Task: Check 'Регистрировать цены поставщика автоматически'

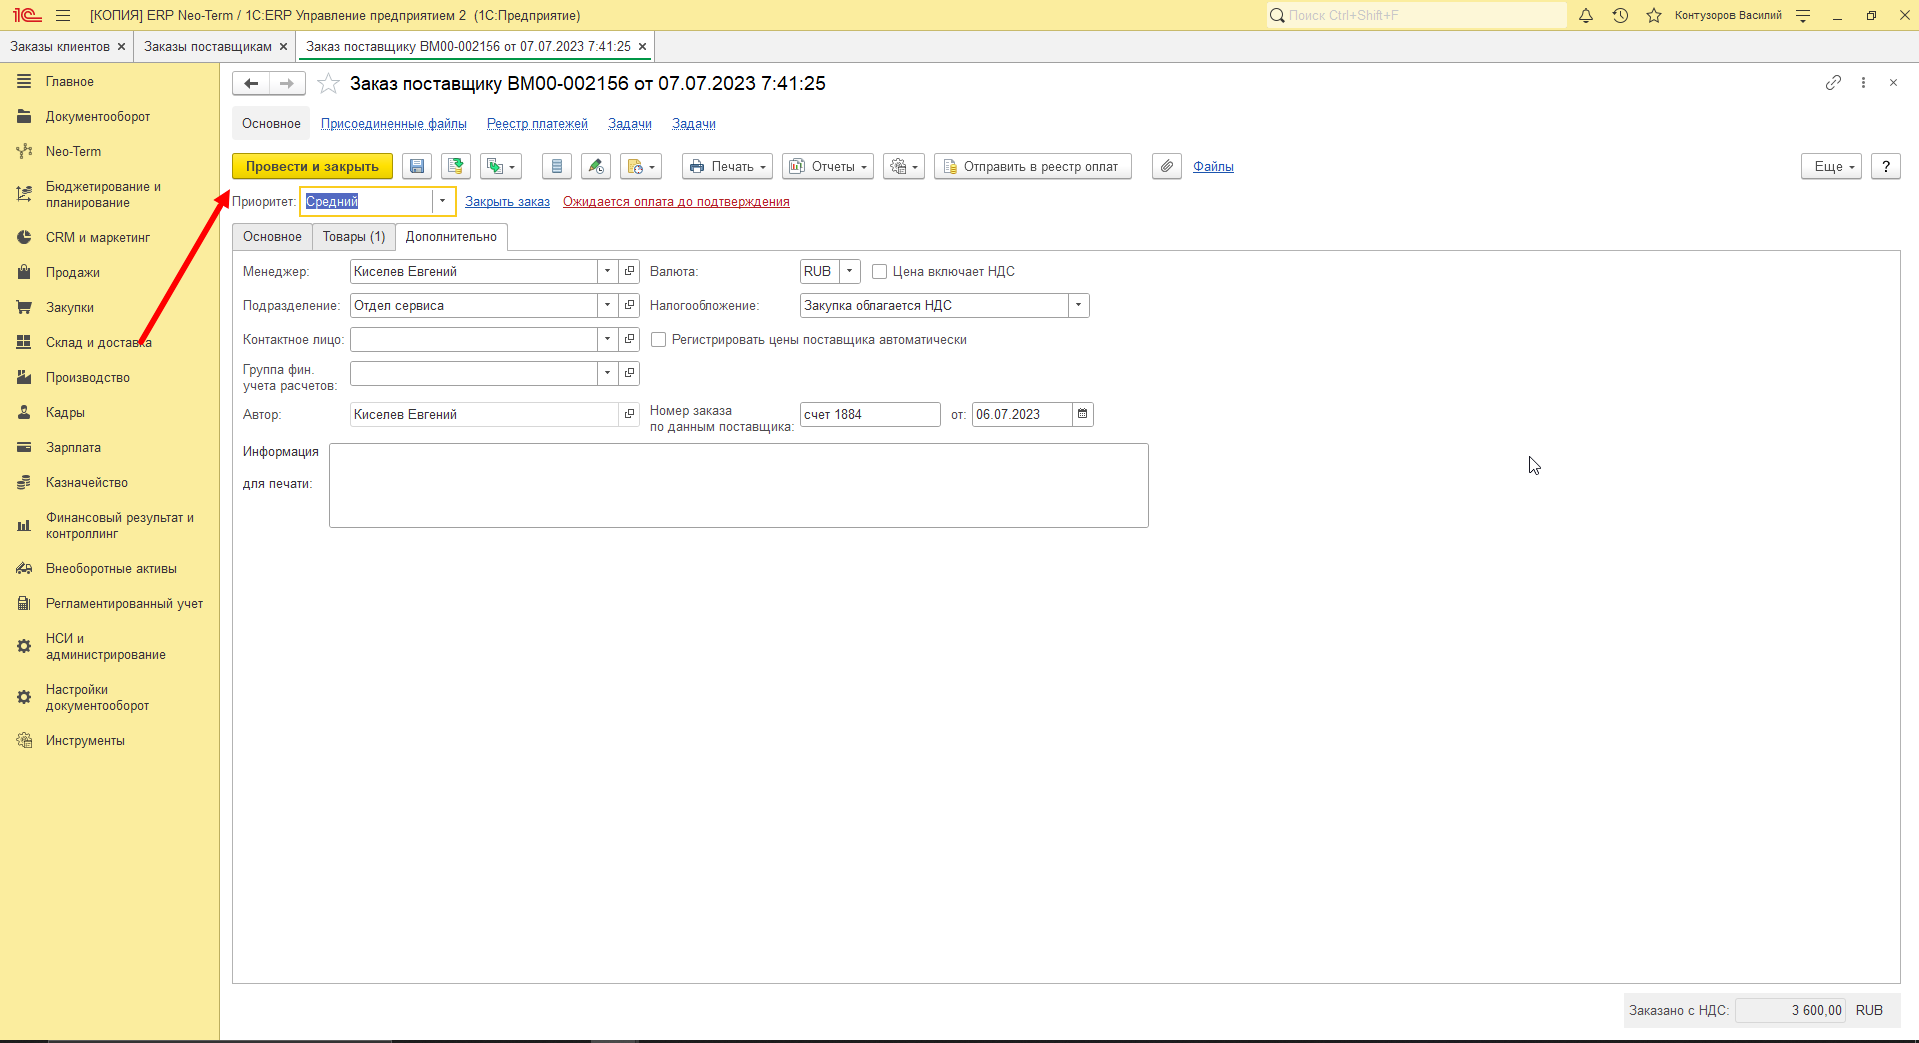Action: [x=659, y=340]
